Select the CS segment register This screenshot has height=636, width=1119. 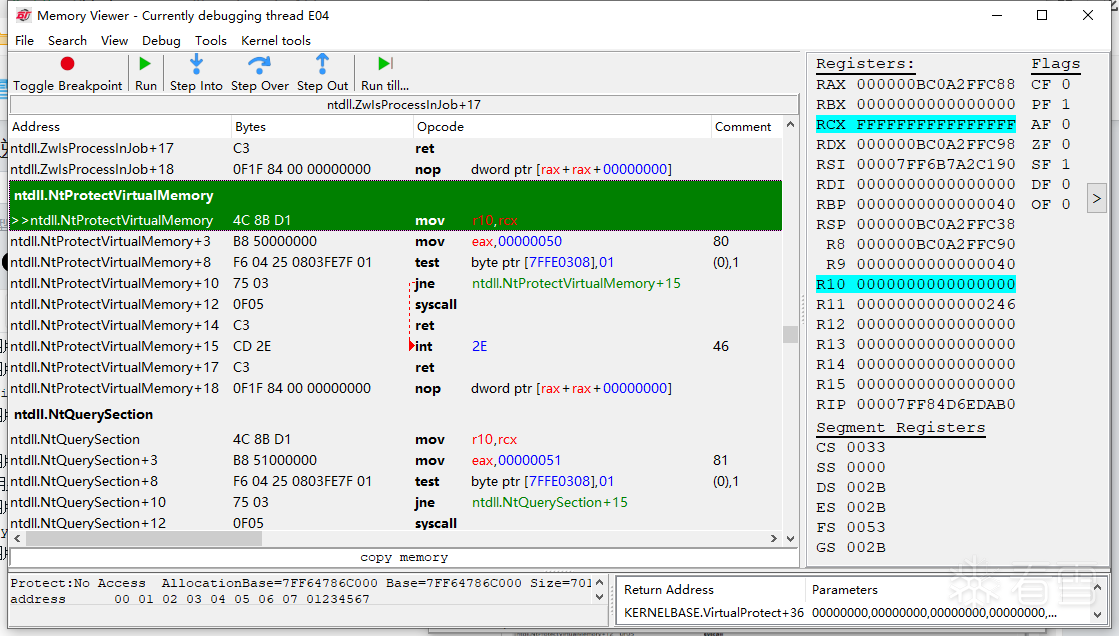pyautogui.click(x=851, y=448)
